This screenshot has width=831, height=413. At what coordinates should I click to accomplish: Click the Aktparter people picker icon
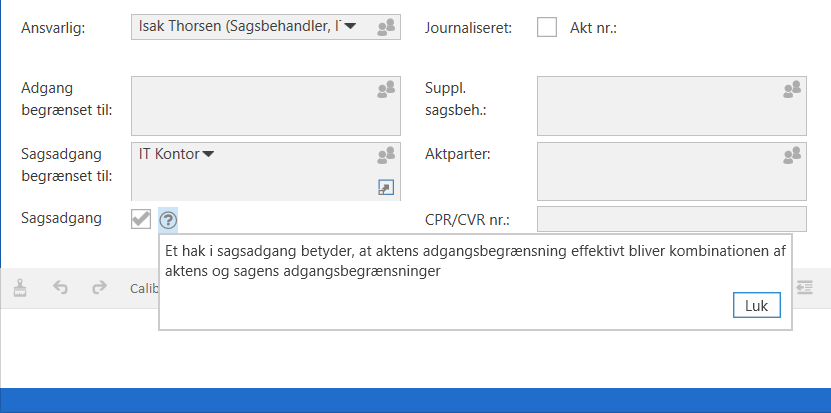tap(792, 155)
